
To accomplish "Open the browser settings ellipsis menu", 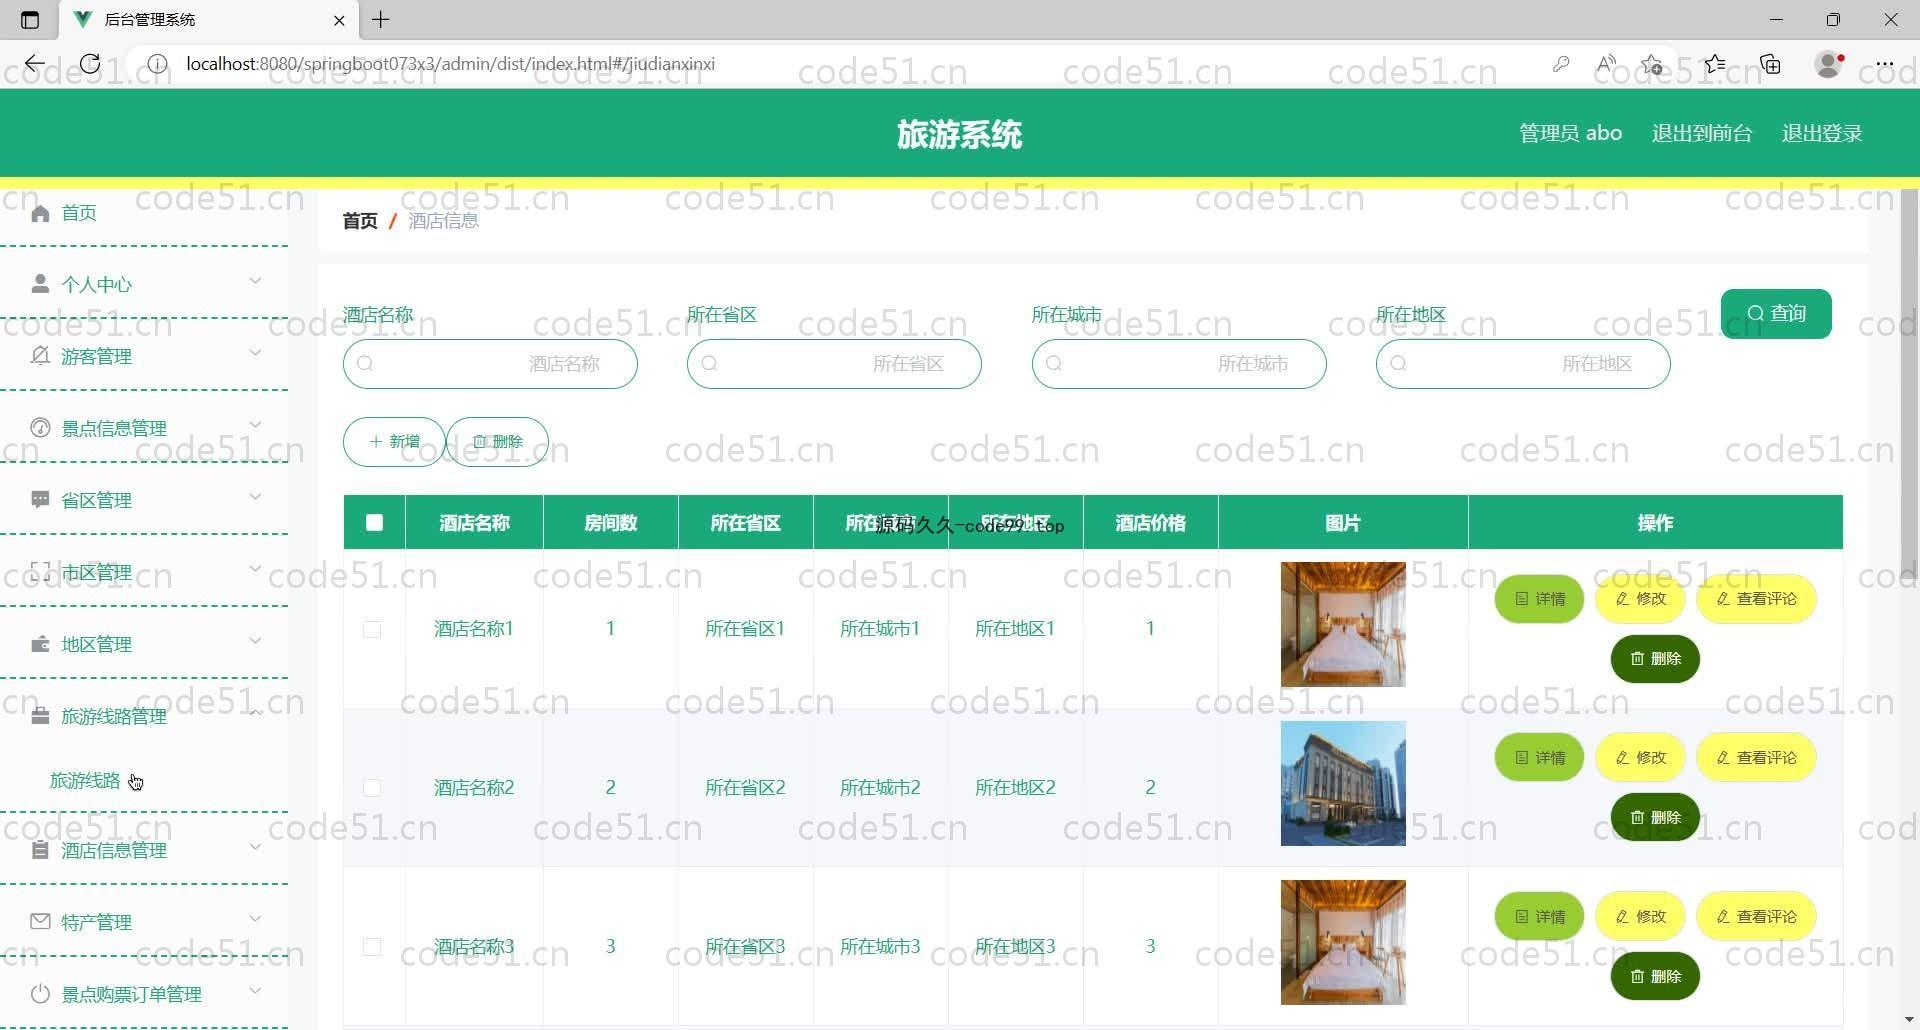I will point(1885,64).
